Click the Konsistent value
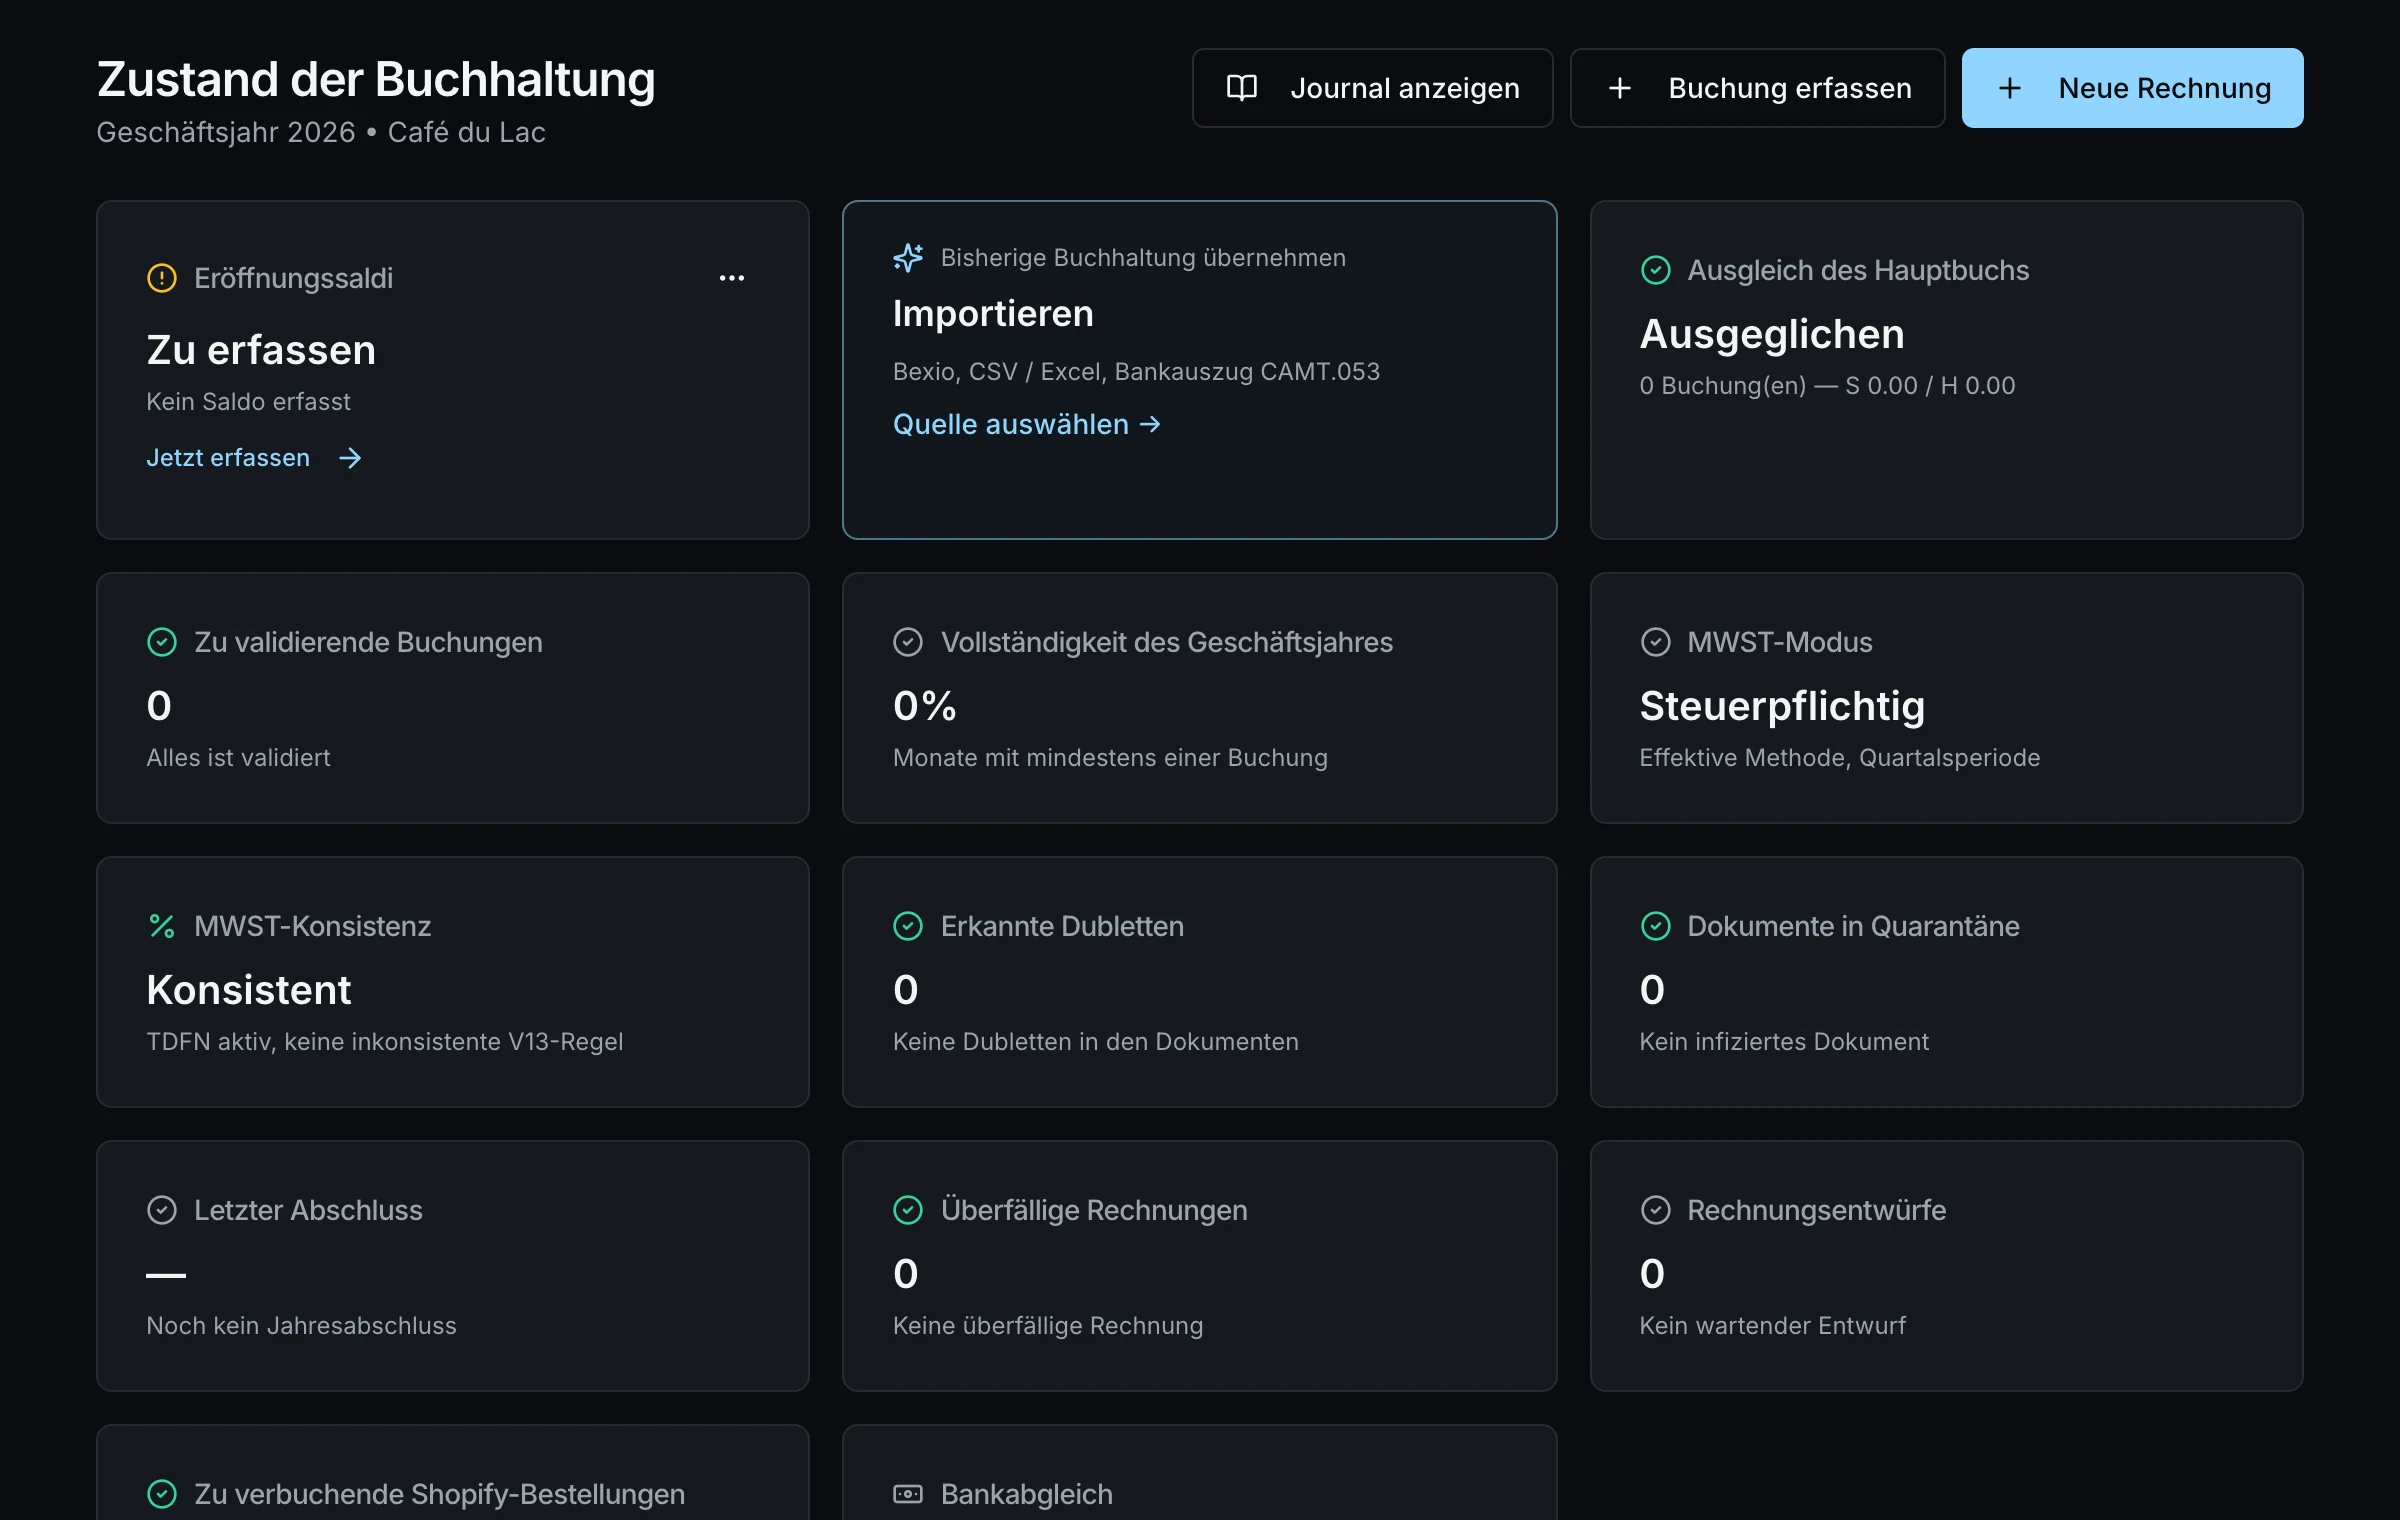The height and width of the screenshot is (1520, 2400). (249, 990)
